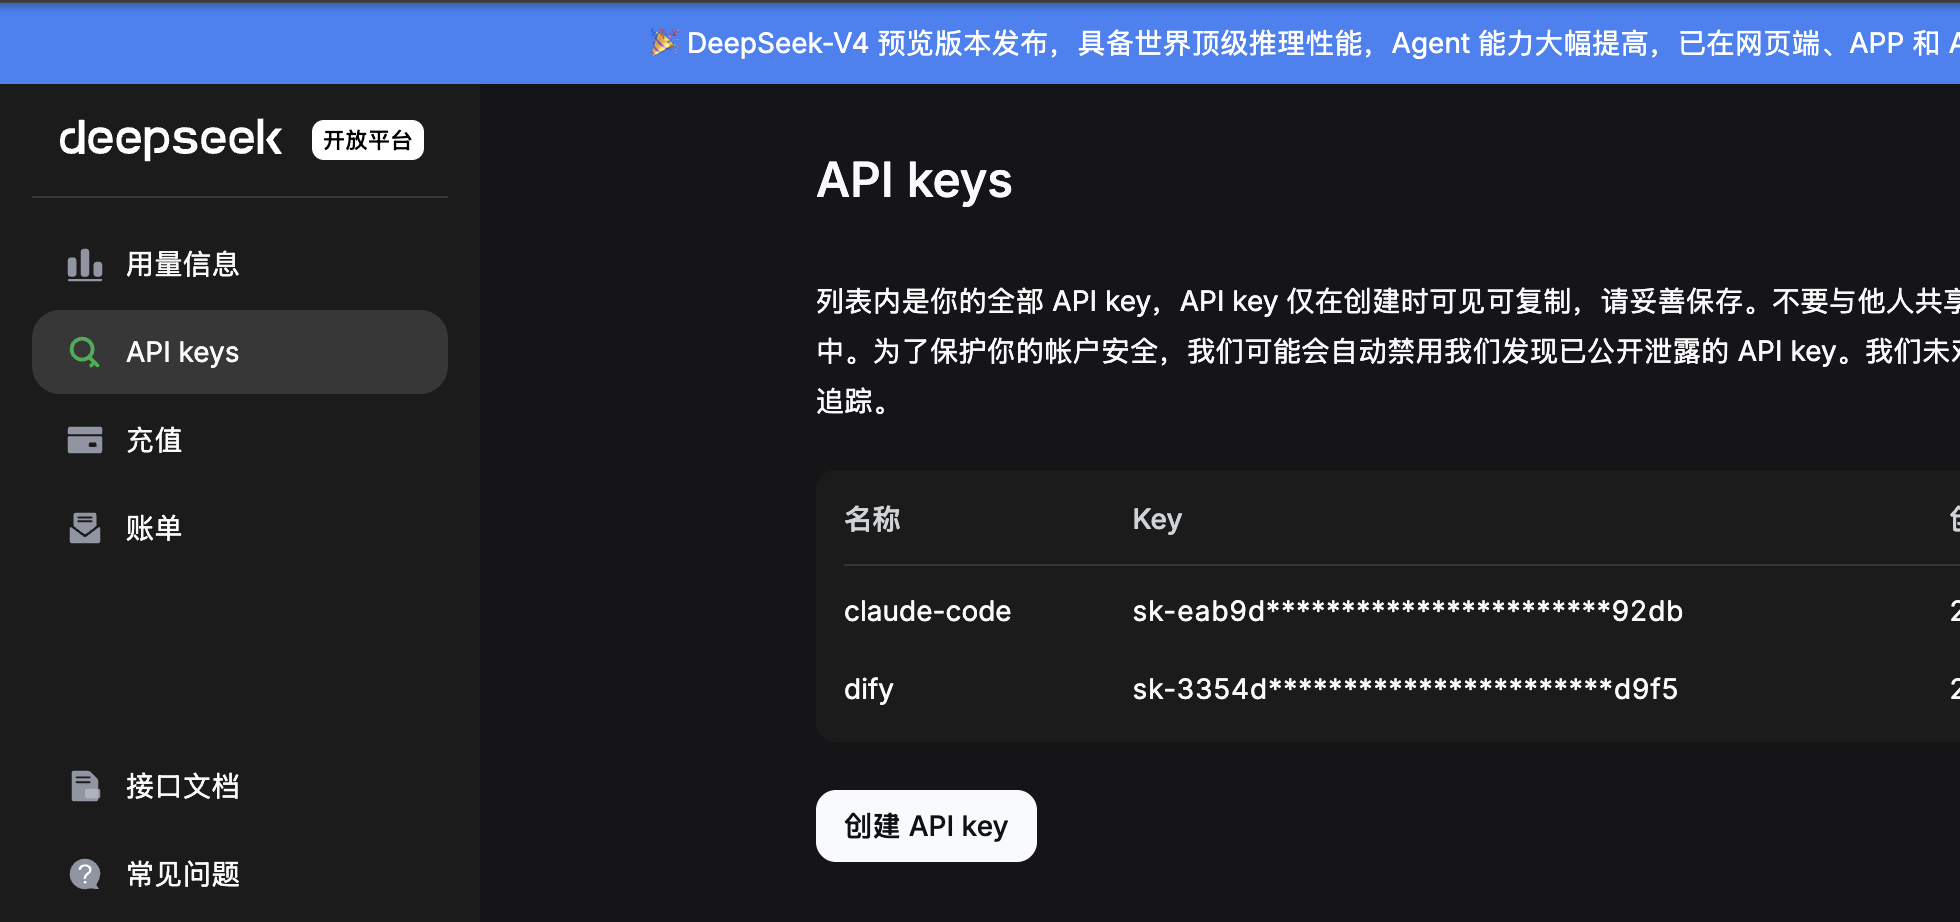Click the 充值 wallet card icon
The image size is (1960, 922).
click(85, 440)
